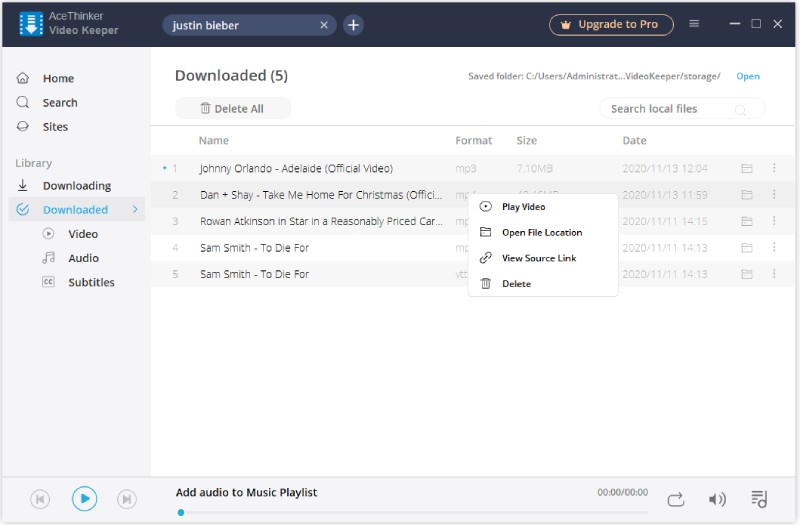Click the justin bieber tab
800x525 pixels.
click(x=249, y=25)
